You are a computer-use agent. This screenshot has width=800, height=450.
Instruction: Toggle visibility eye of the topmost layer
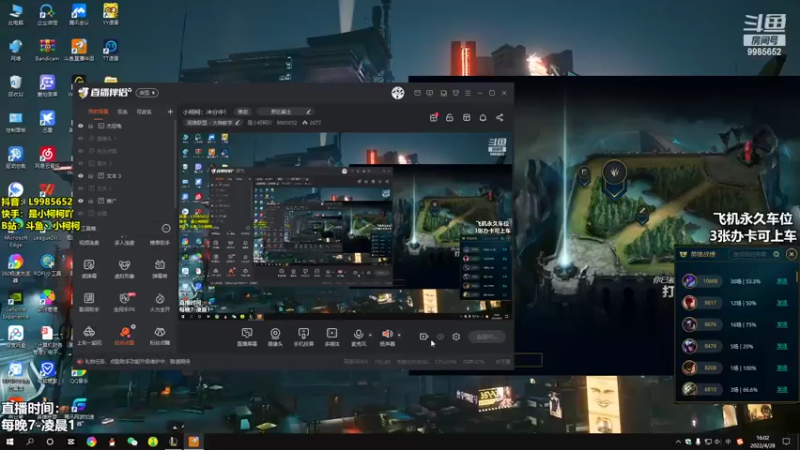point(81,126)
